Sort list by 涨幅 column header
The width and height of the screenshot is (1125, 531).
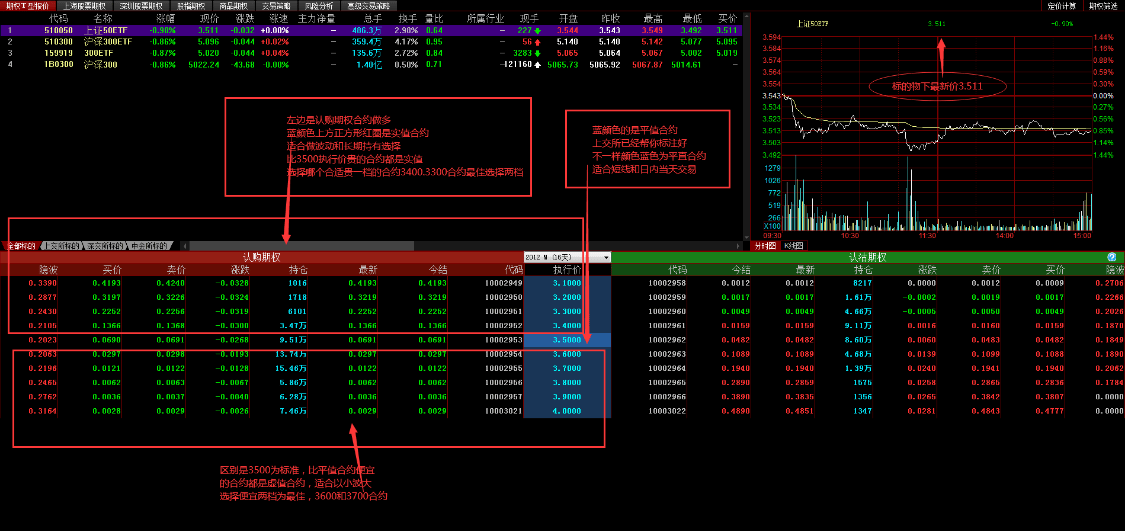[164, 18]
